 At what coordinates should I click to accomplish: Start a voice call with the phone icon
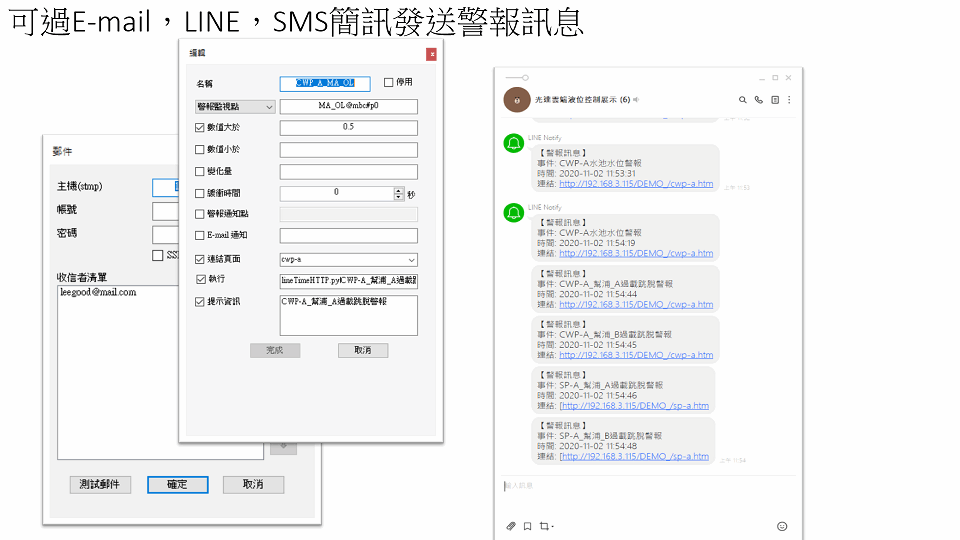758,100
